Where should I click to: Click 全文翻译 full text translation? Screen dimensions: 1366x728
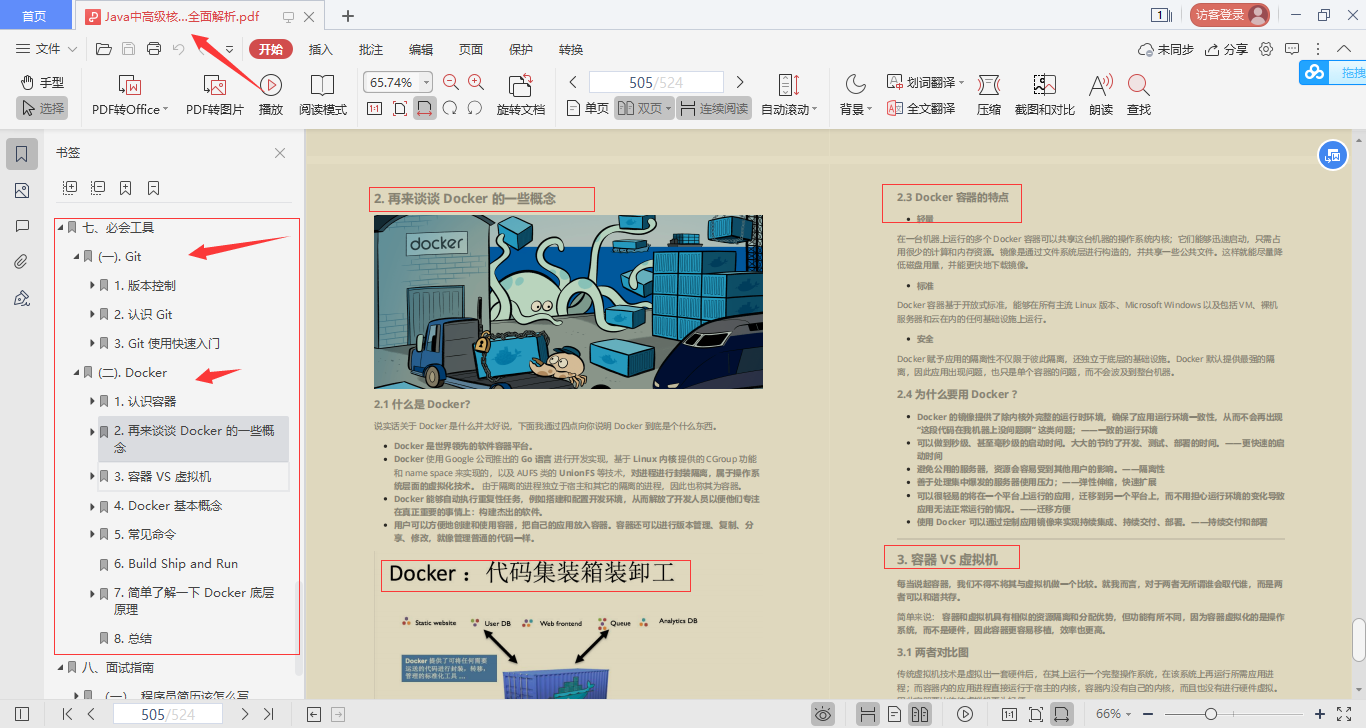[921, 108]
